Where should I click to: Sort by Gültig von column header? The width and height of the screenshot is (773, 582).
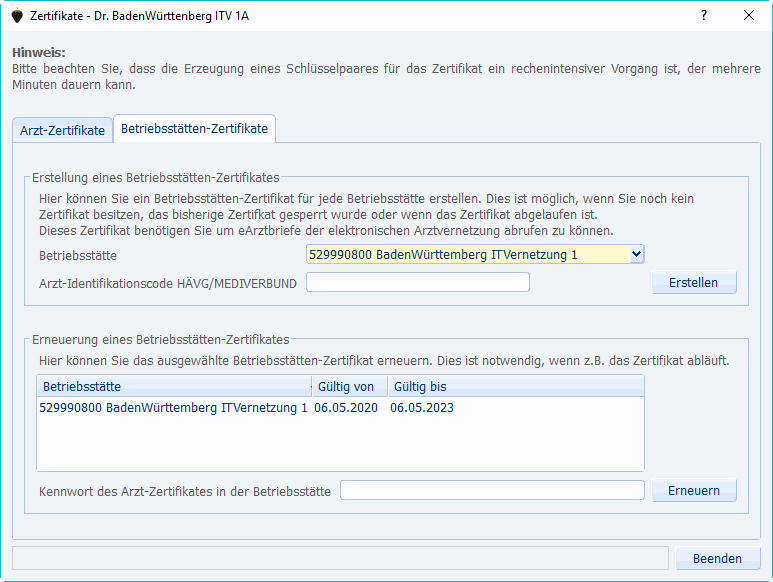[x=350, y=386]
